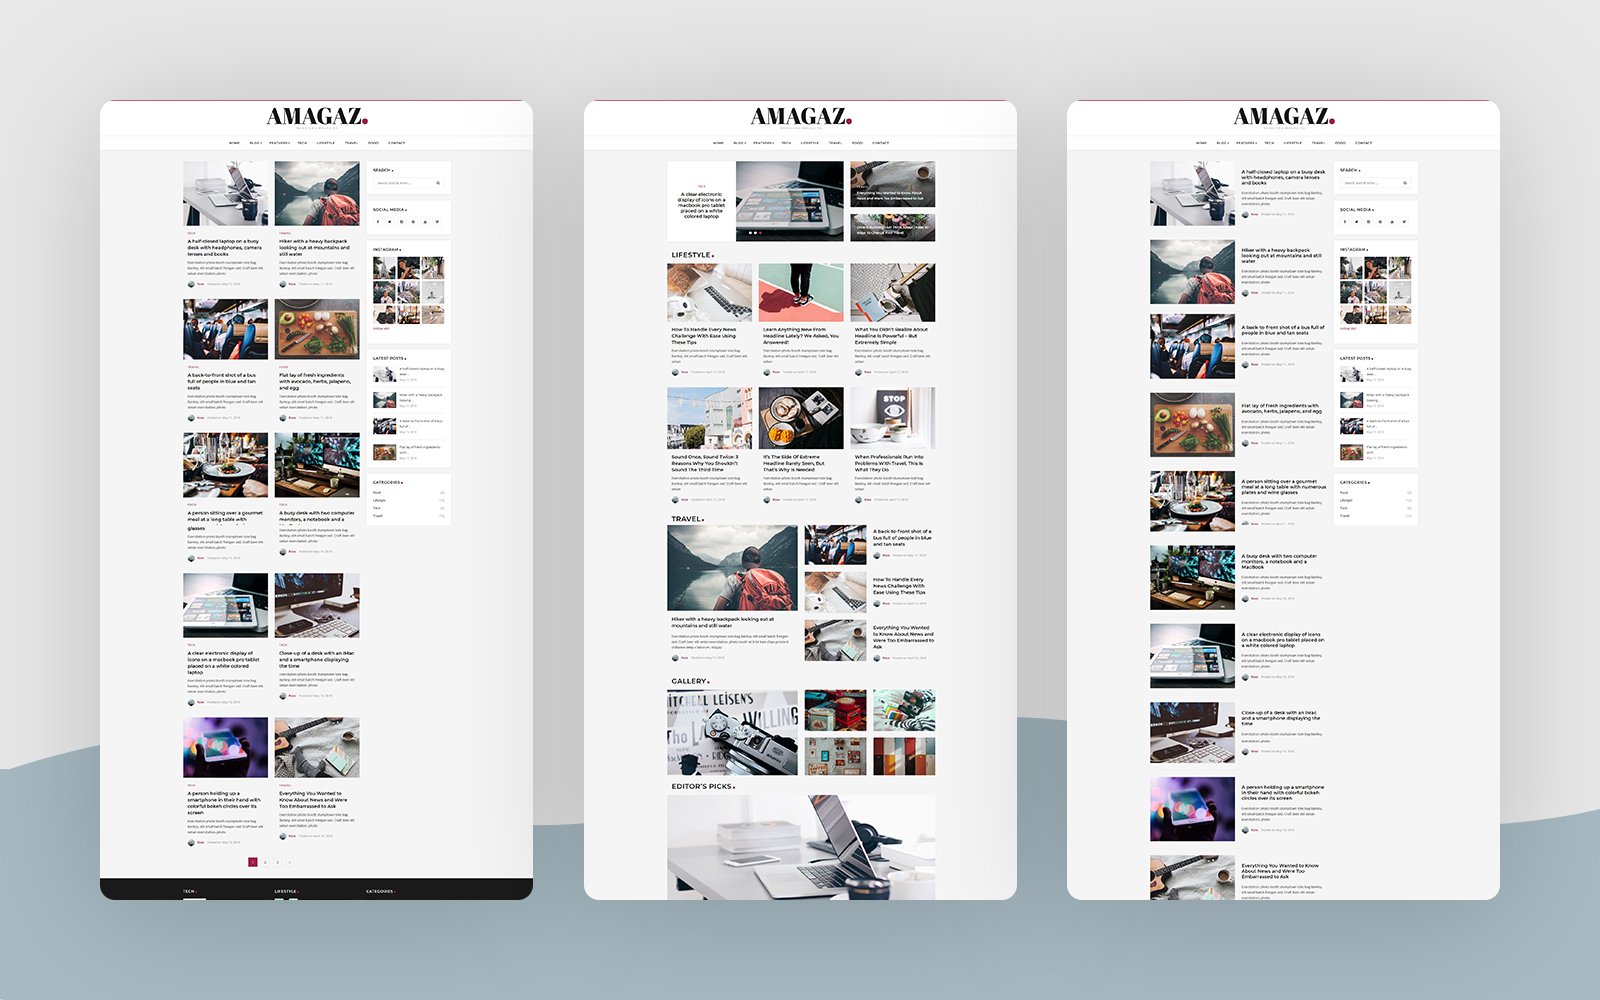Screen dimensions: 1600x1000
Task: Click search magnifier icon in right preview sidebar
Action: pos(1405,183)
